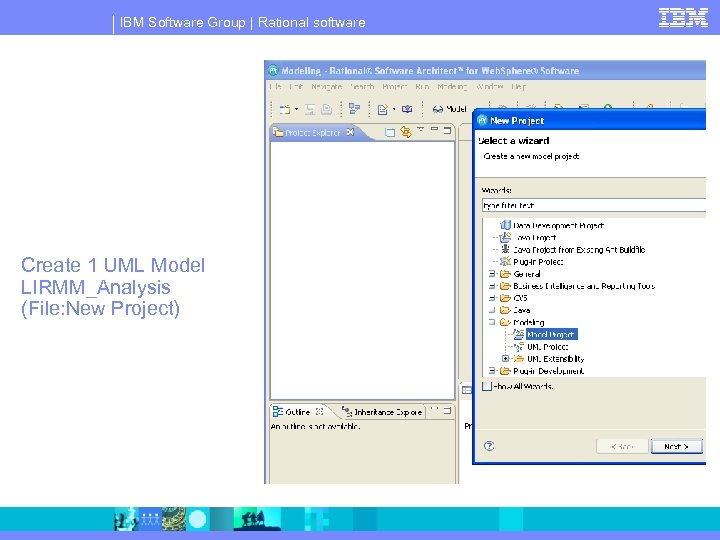Open the Edit menu
The height and width of the screenshot is (540, 720).
tap(296, 86)
